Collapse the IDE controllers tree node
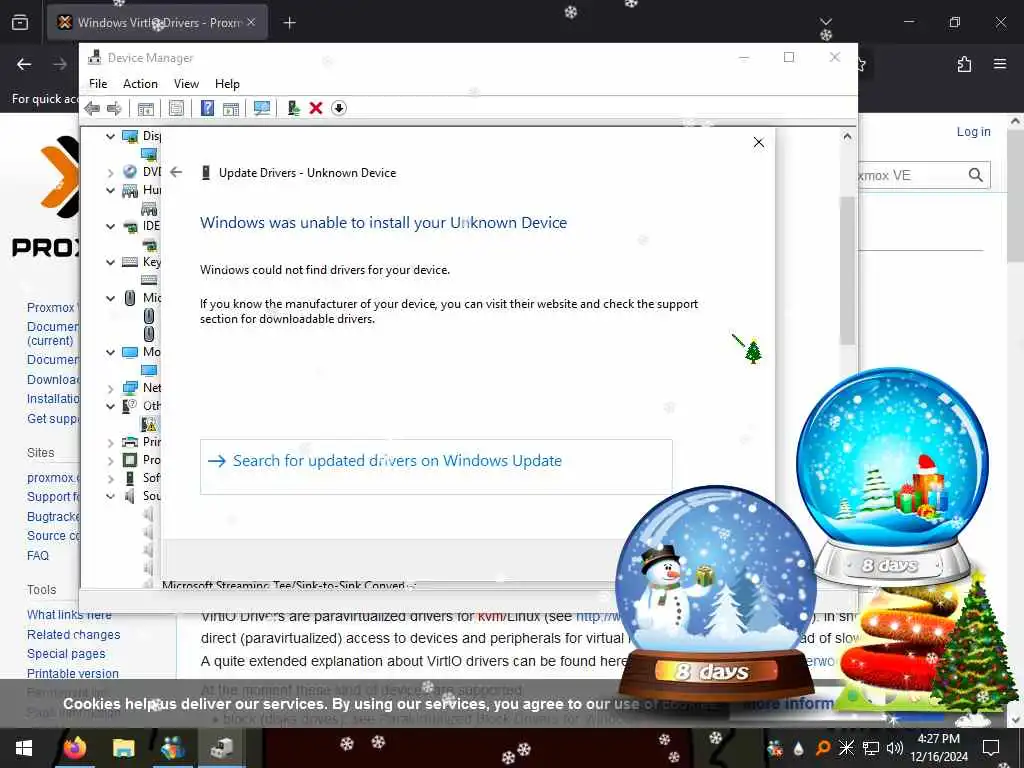The height and width of the screenshot is (768, 1024). (110, 226)
